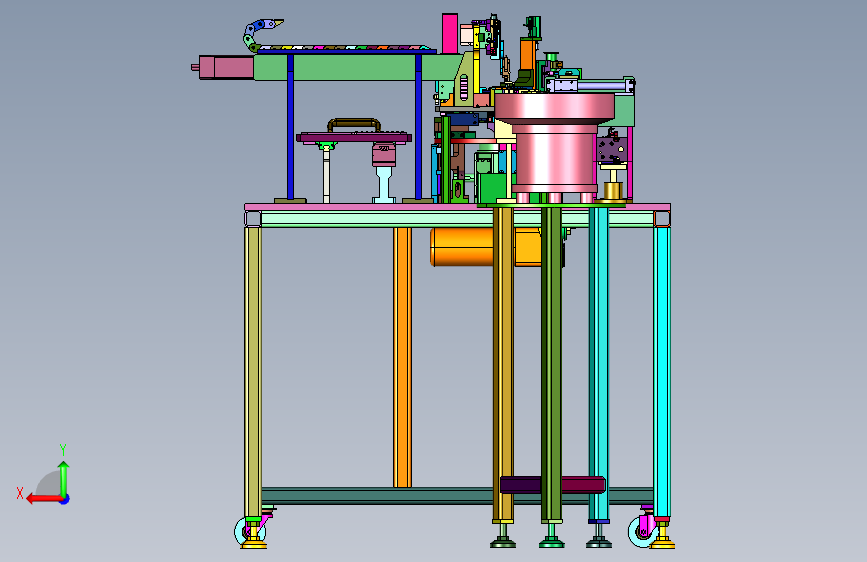The width and height of the screenshot is (867, 562).
Task: Click the blue origin ball of axis triad
Action: click(65, 499)
